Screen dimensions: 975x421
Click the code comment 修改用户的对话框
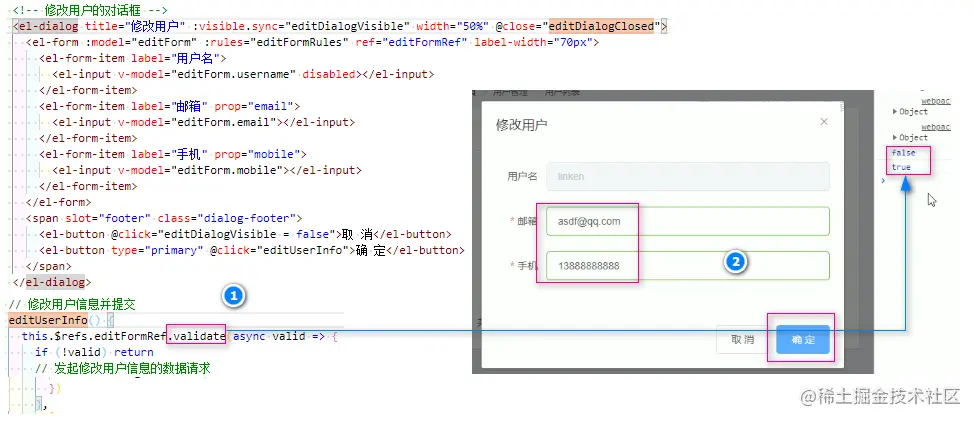[x=90, y=11]
